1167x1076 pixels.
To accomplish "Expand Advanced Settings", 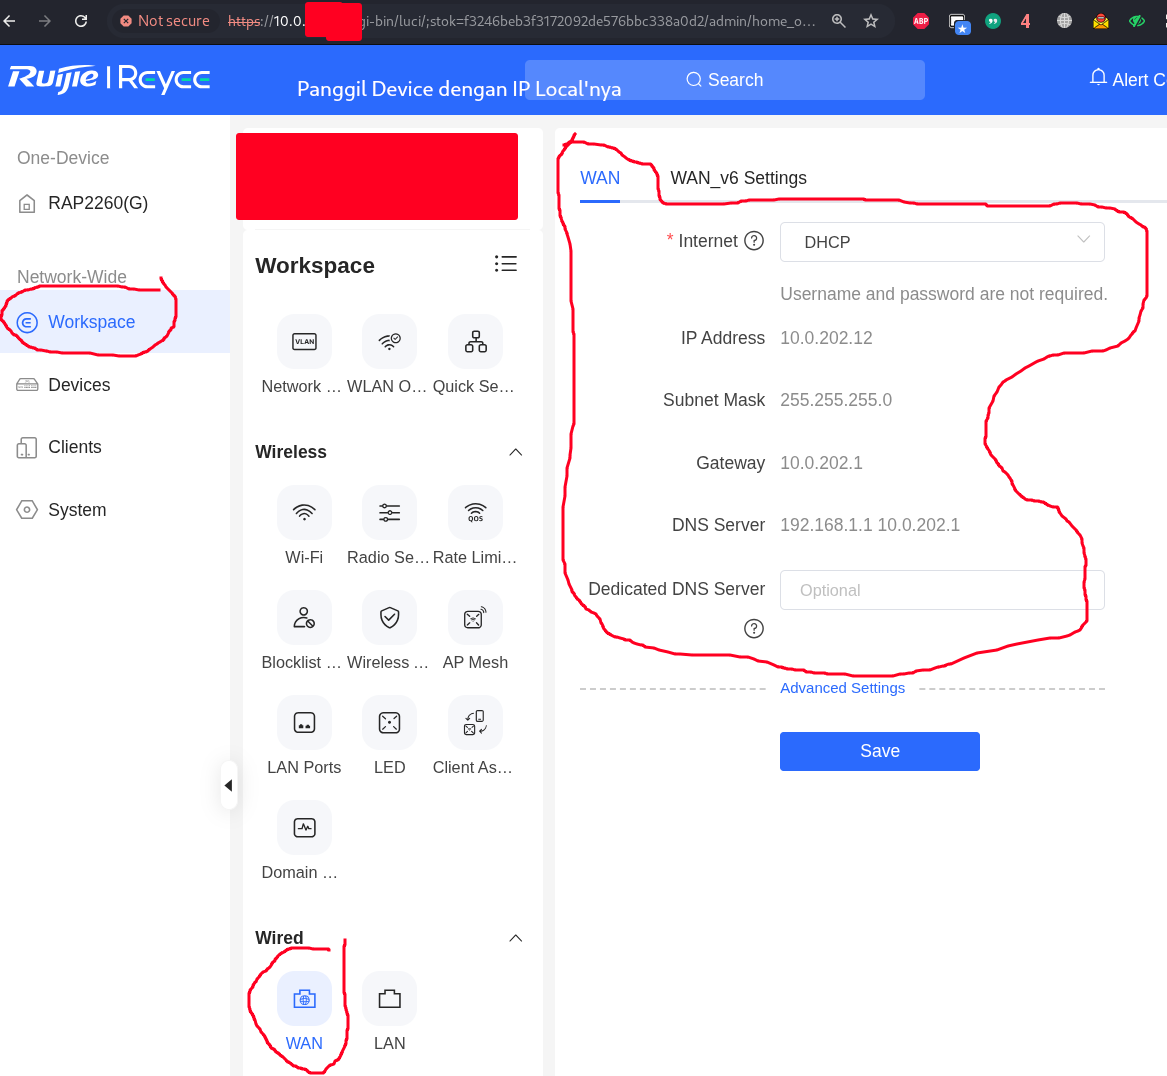I will tap(842, 688).
